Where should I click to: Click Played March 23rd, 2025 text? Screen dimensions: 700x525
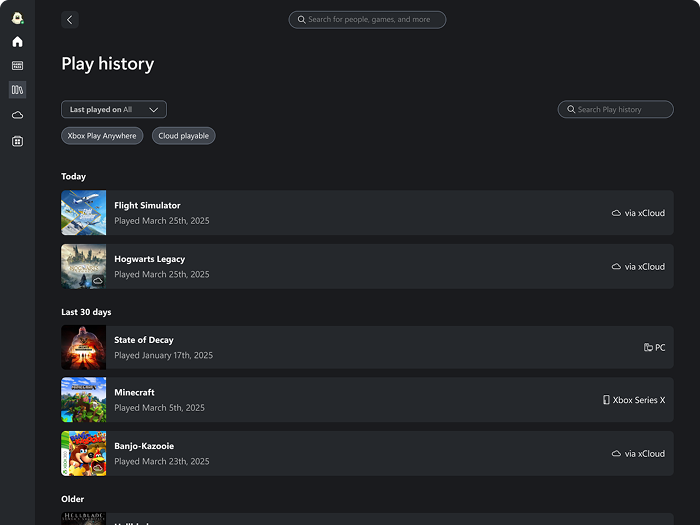(x=162, y=461)
